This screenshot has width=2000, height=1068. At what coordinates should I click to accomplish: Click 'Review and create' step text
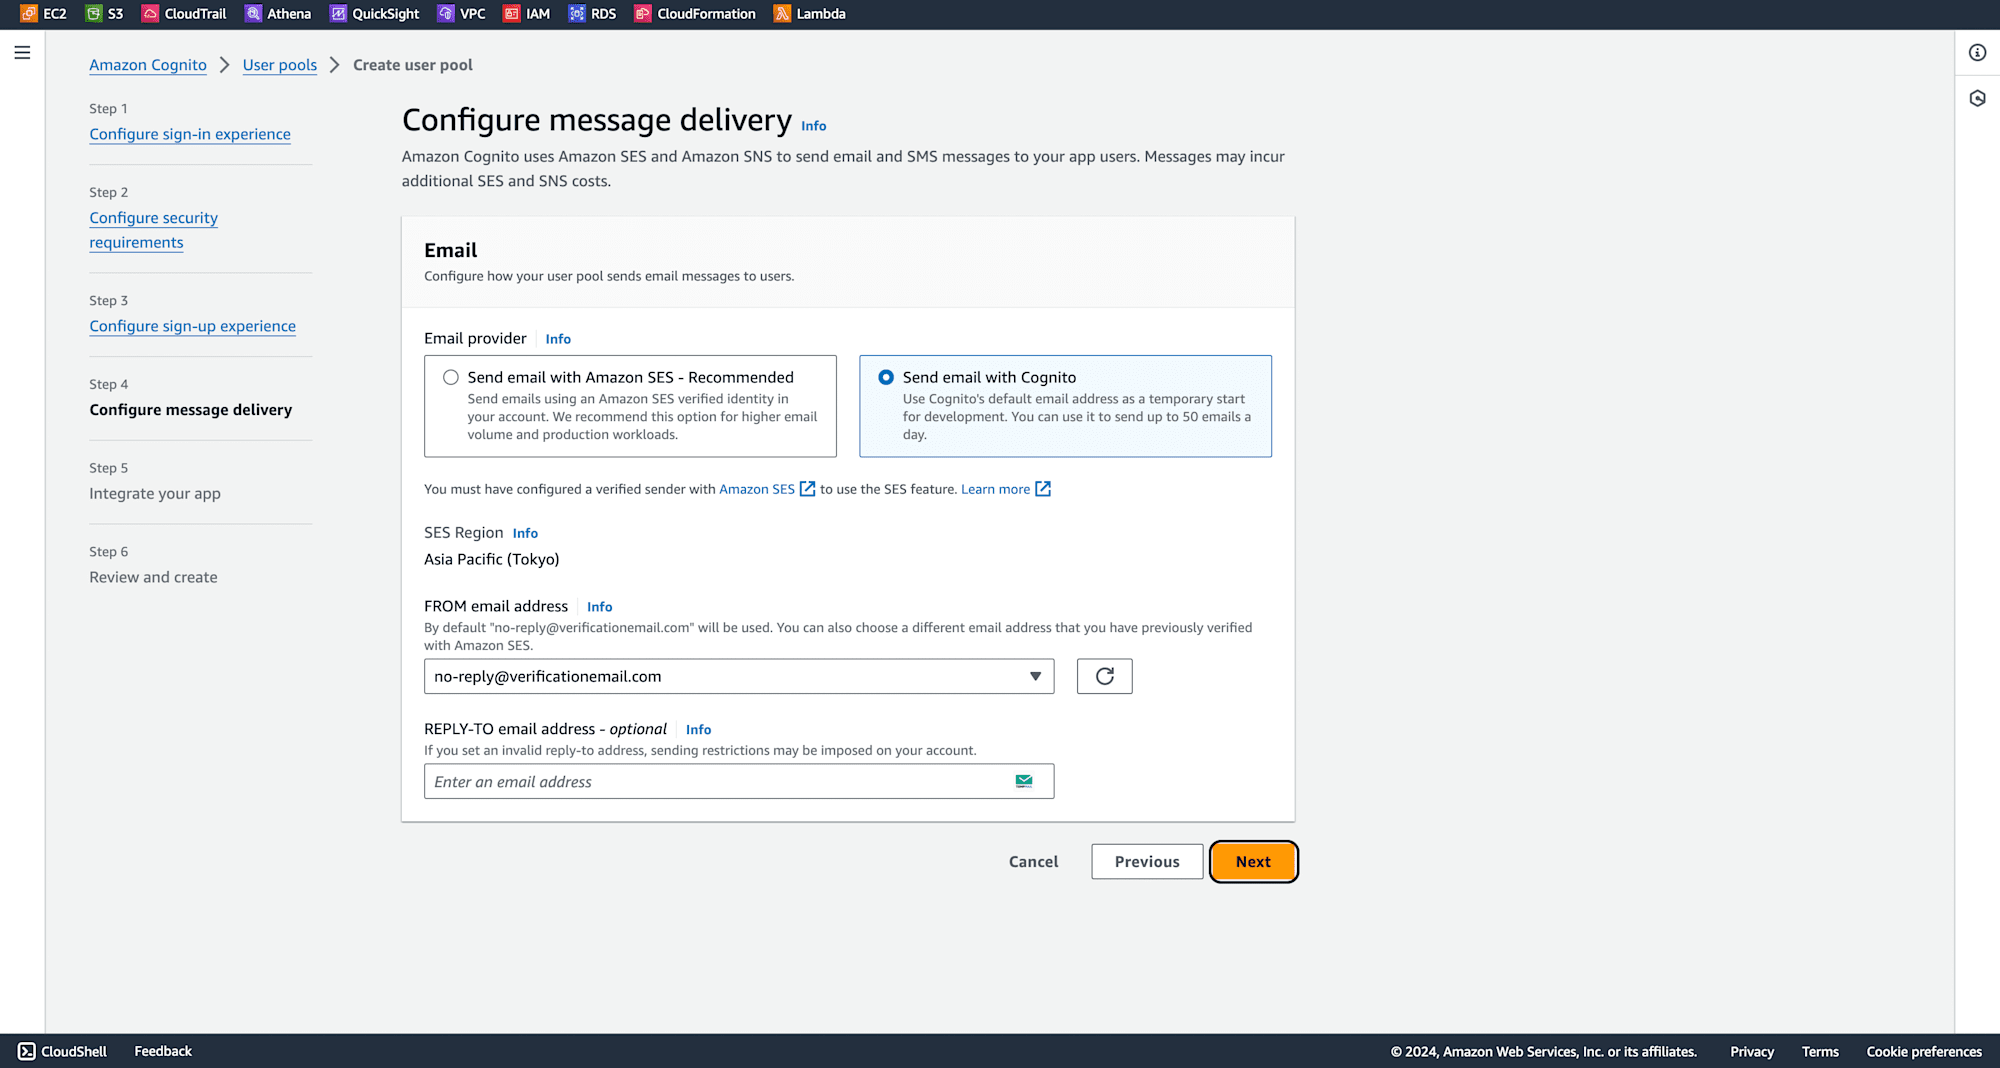coord(153,577)
